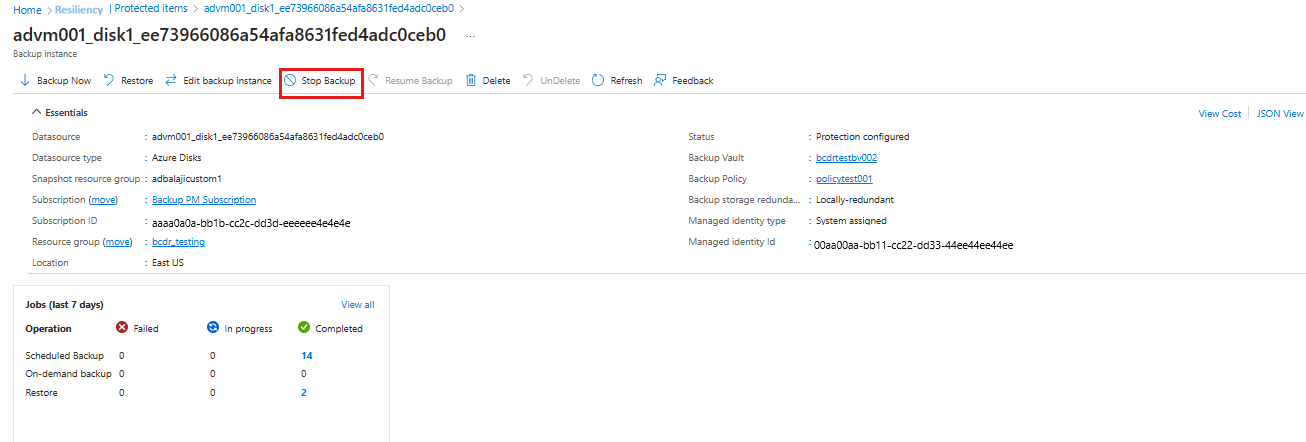The width and height of the screenshot is (1306, 442).
Task: Click the On-demand backup row label
Action: point(68,373)
